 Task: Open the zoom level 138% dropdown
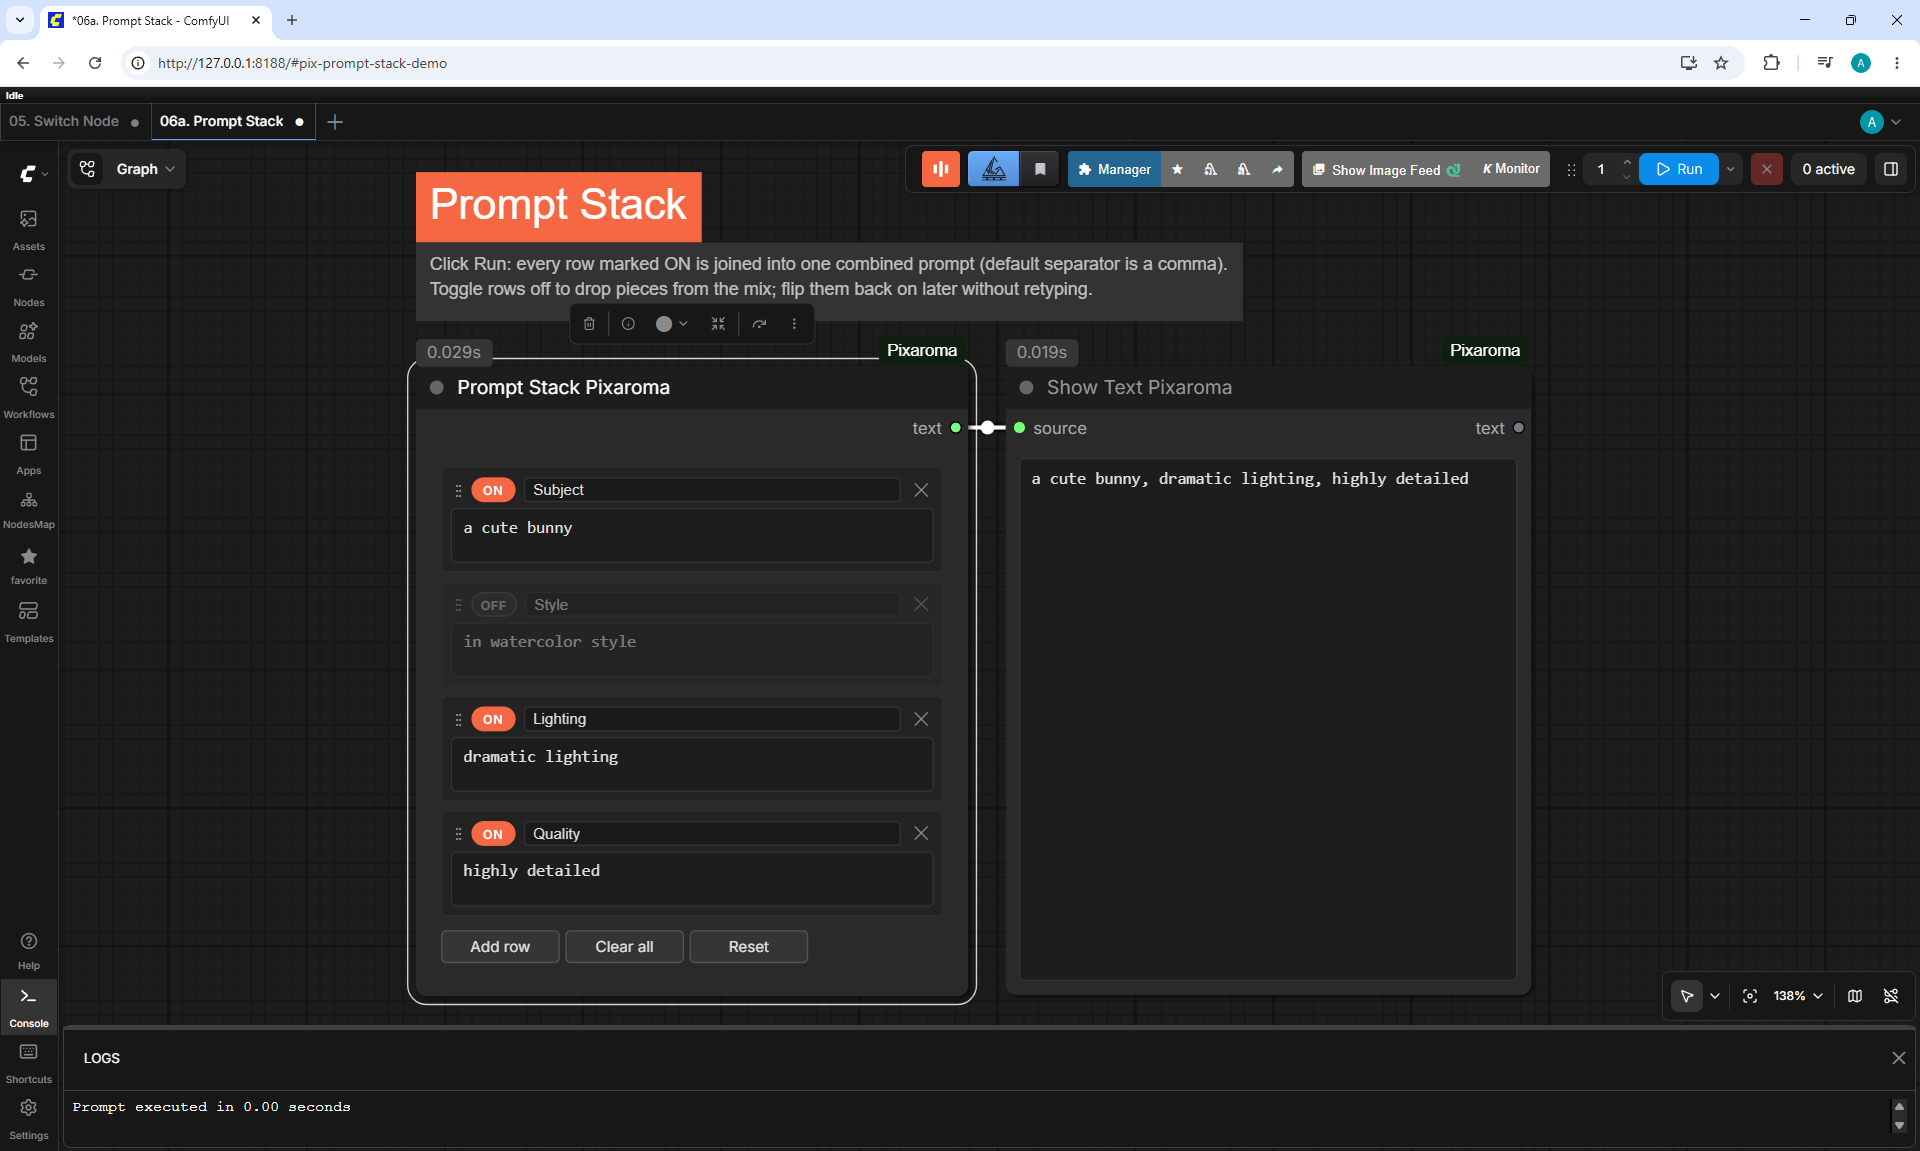click(1797, 996)
